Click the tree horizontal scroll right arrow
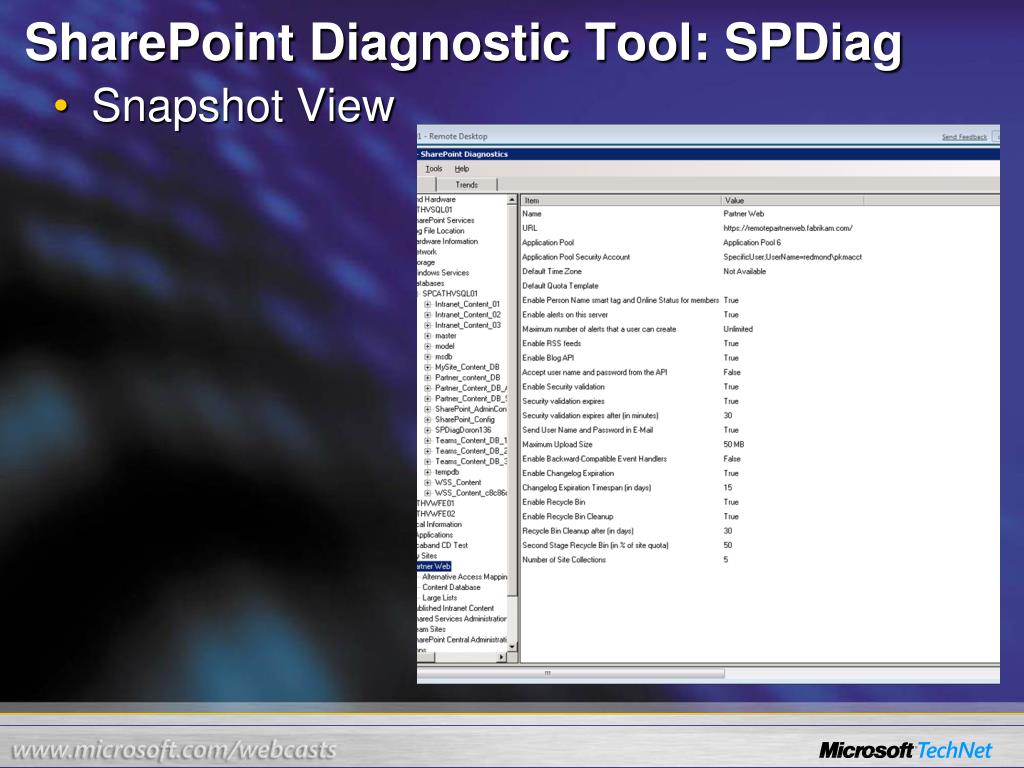This screenshot has width=1024, height=768. pyautogui.click(x=502, y=657)
